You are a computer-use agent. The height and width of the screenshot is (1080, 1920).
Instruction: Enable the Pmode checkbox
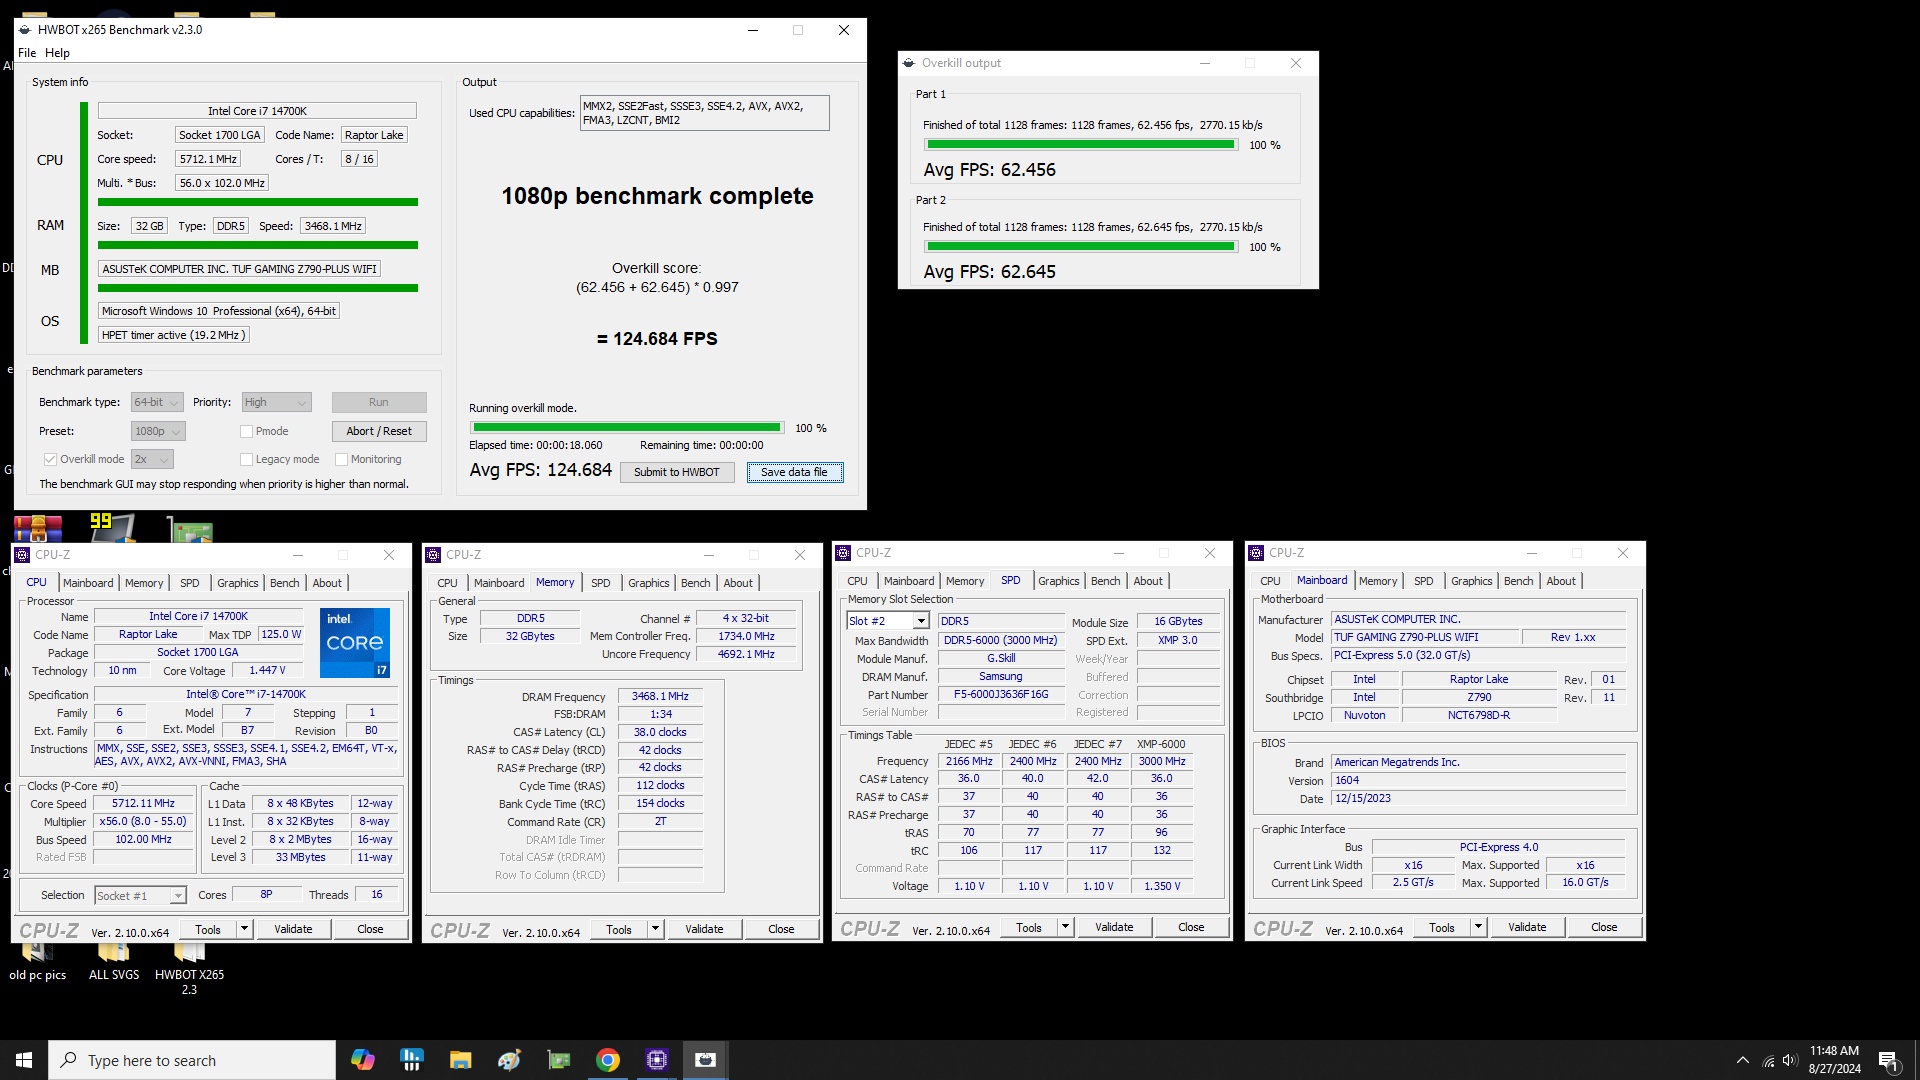click(246, 432)
